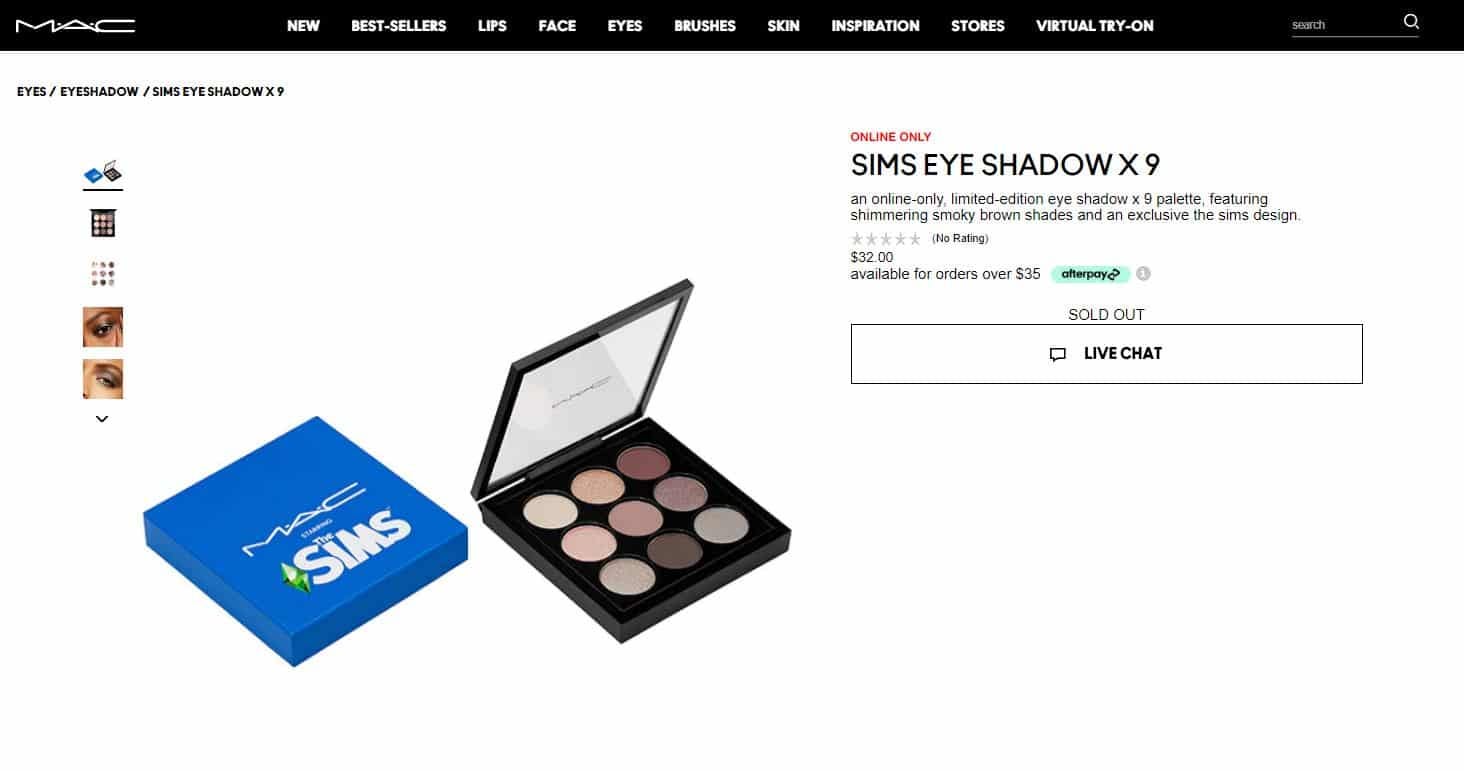Screen dimensions: 1464x771
Task: View the second eye model thumbnail
Action: pos(103,379)
